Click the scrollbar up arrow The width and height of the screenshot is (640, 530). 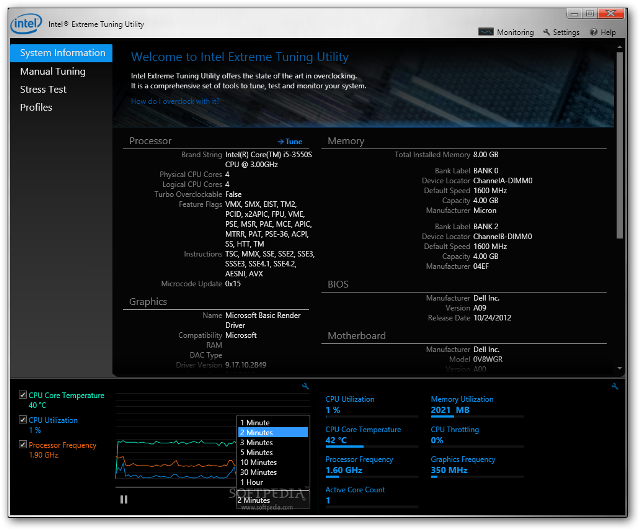pyautogui.click(x=620, y=47)
